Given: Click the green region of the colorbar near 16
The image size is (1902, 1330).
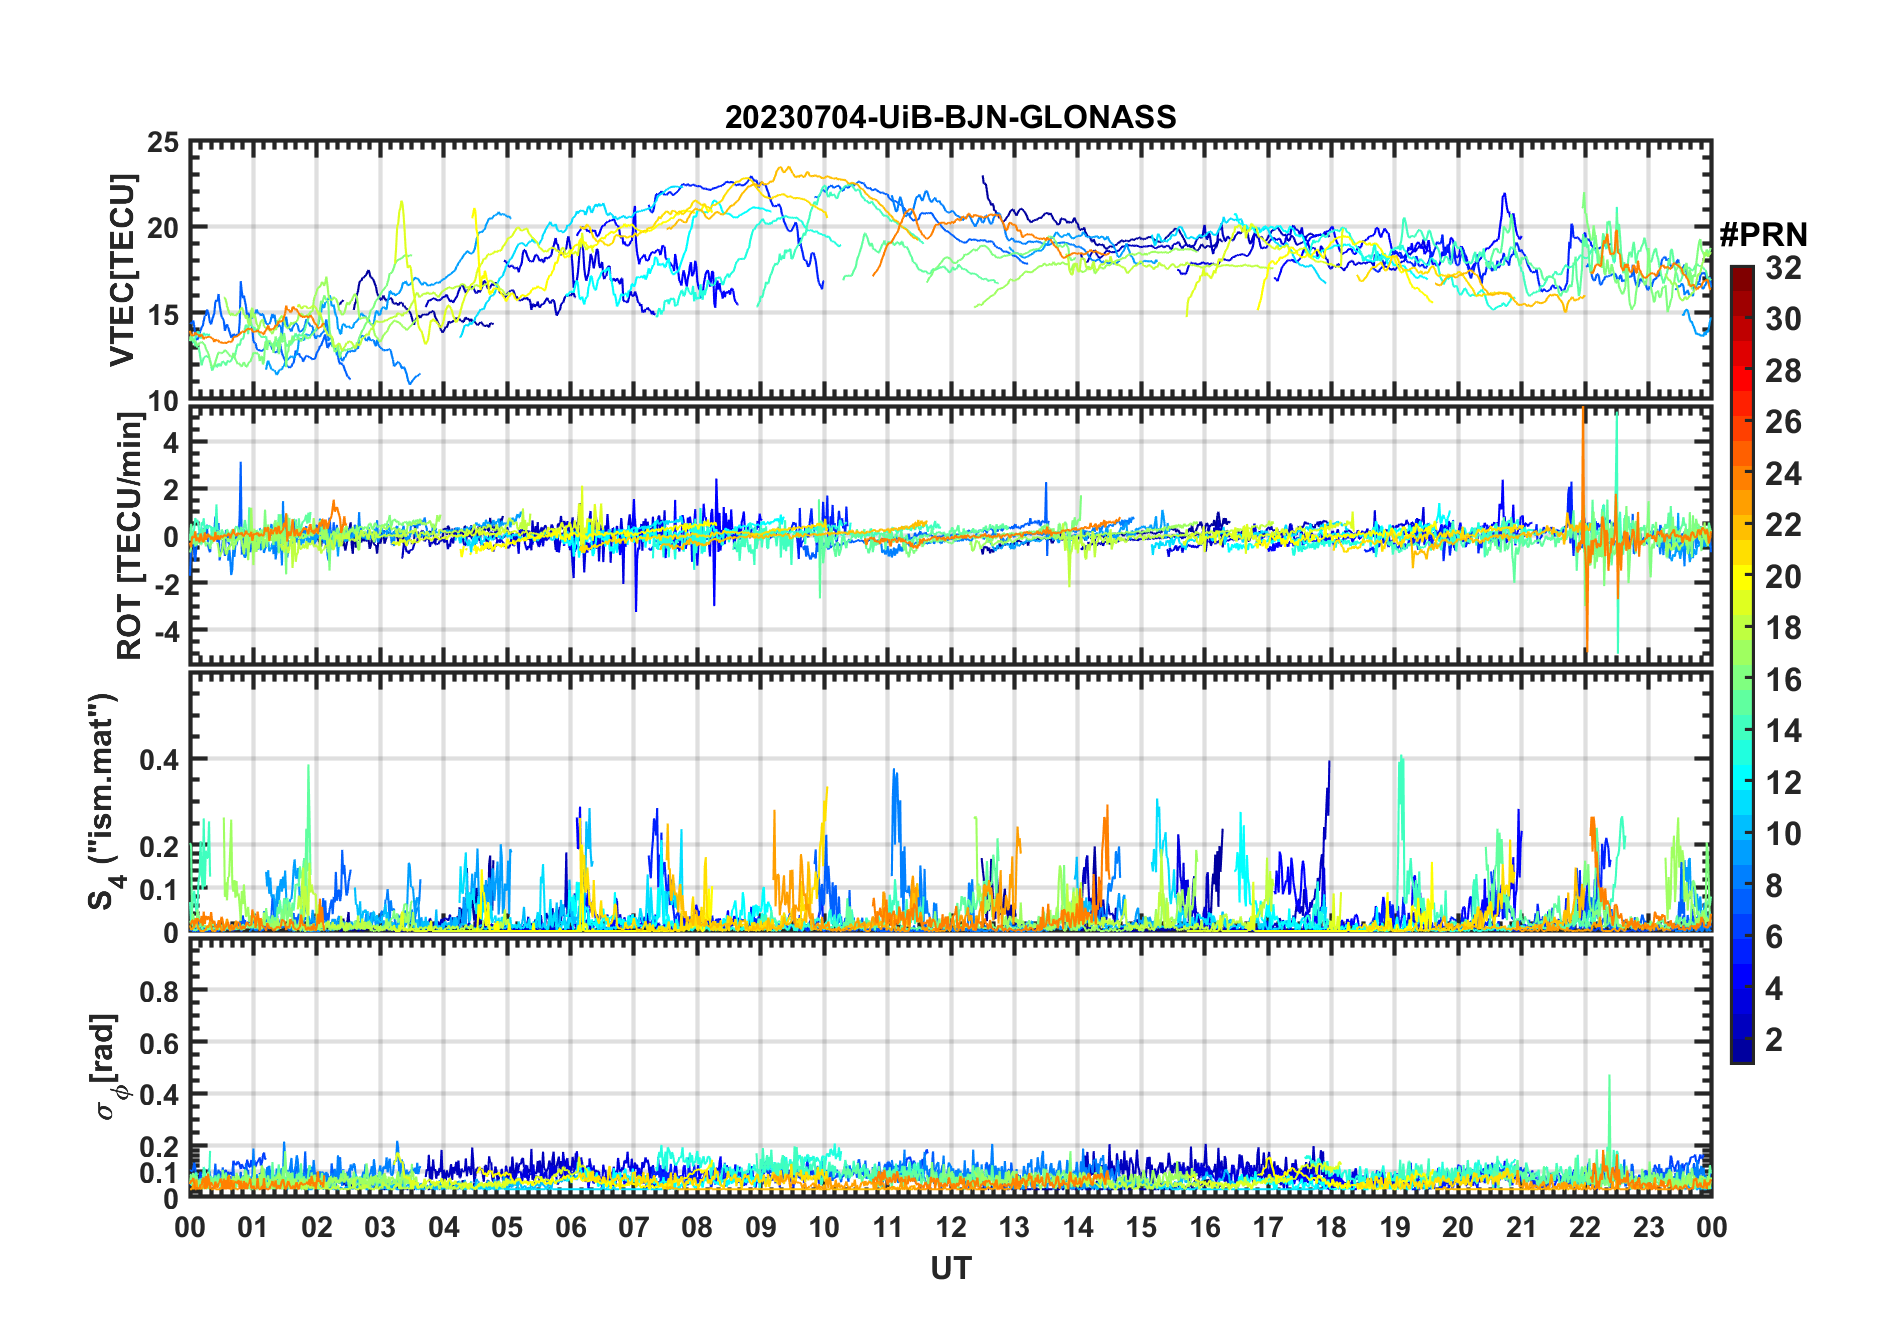Looking at the screenshot, I should [x=1742, y=680].
